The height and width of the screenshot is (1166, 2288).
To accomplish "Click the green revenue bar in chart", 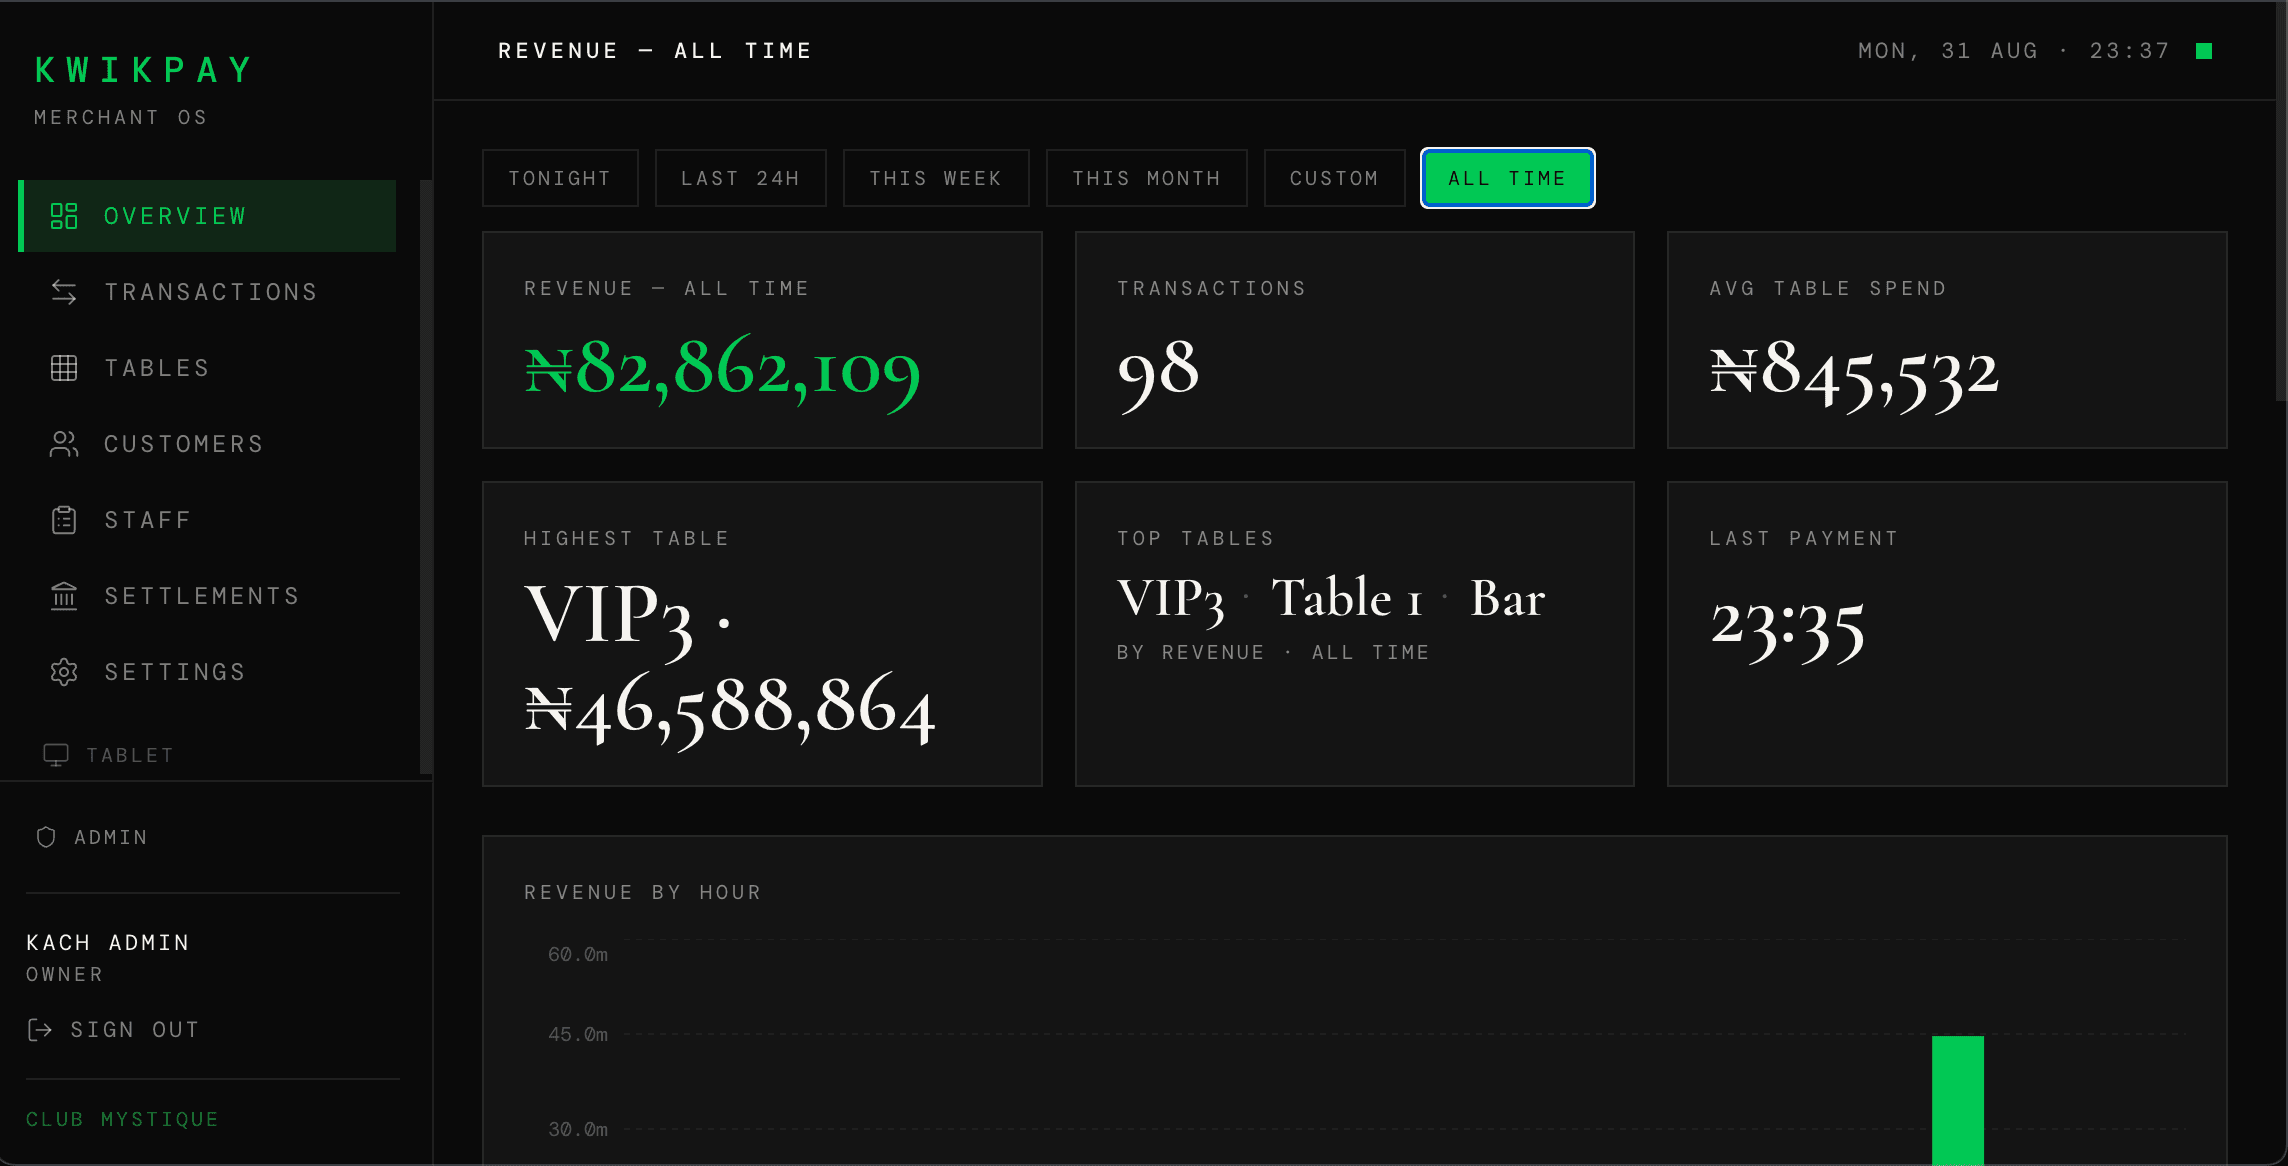I will (1958, 1100).
